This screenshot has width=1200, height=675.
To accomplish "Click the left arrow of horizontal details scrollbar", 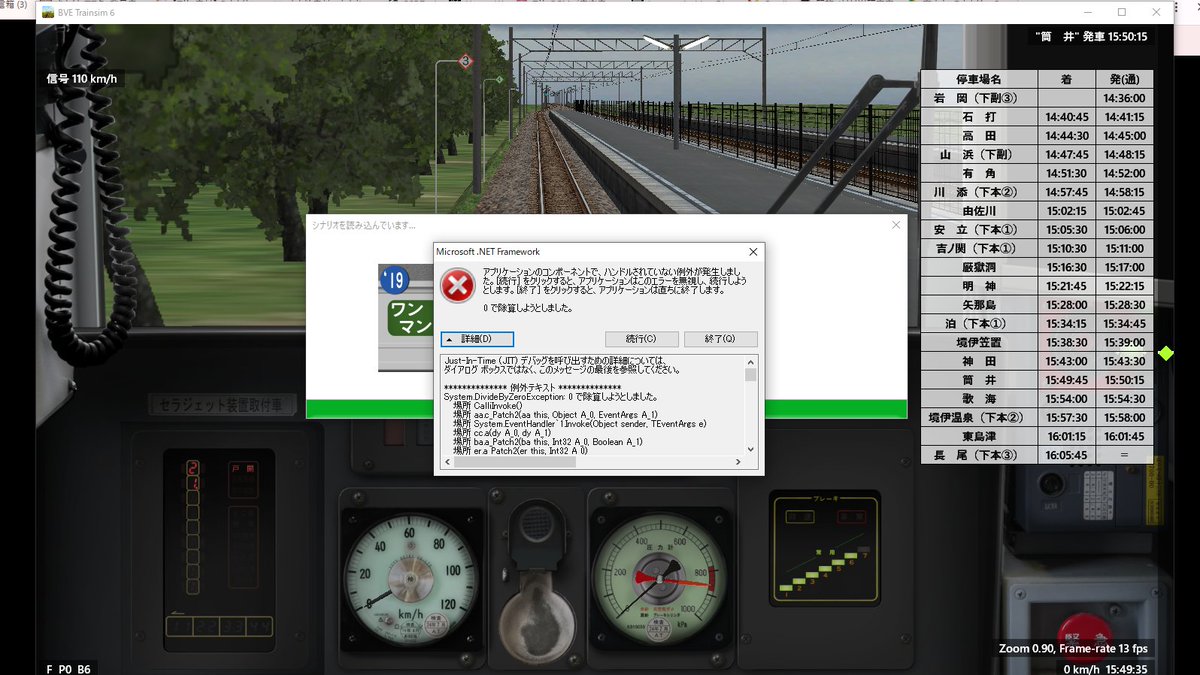I will tap(447, 462).
